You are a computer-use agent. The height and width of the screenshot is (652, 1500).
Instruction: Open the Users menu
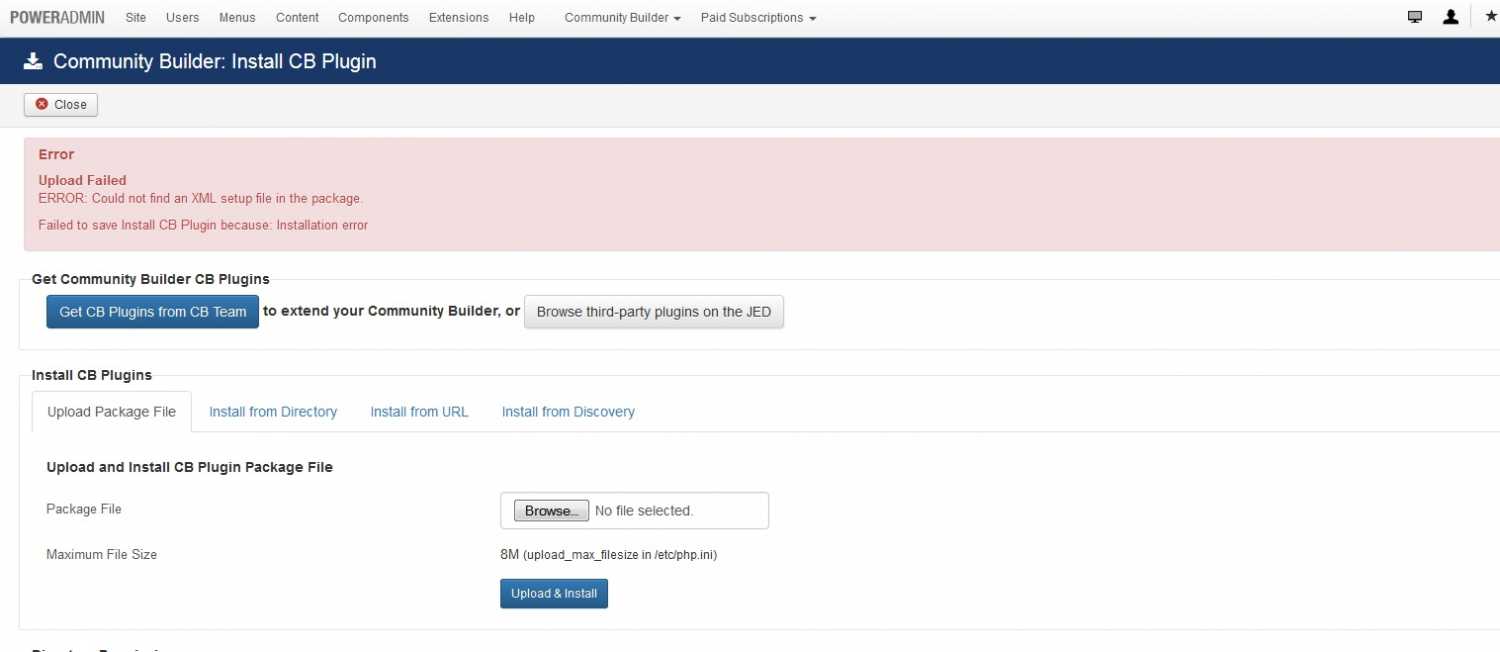[x=182, y=17]
